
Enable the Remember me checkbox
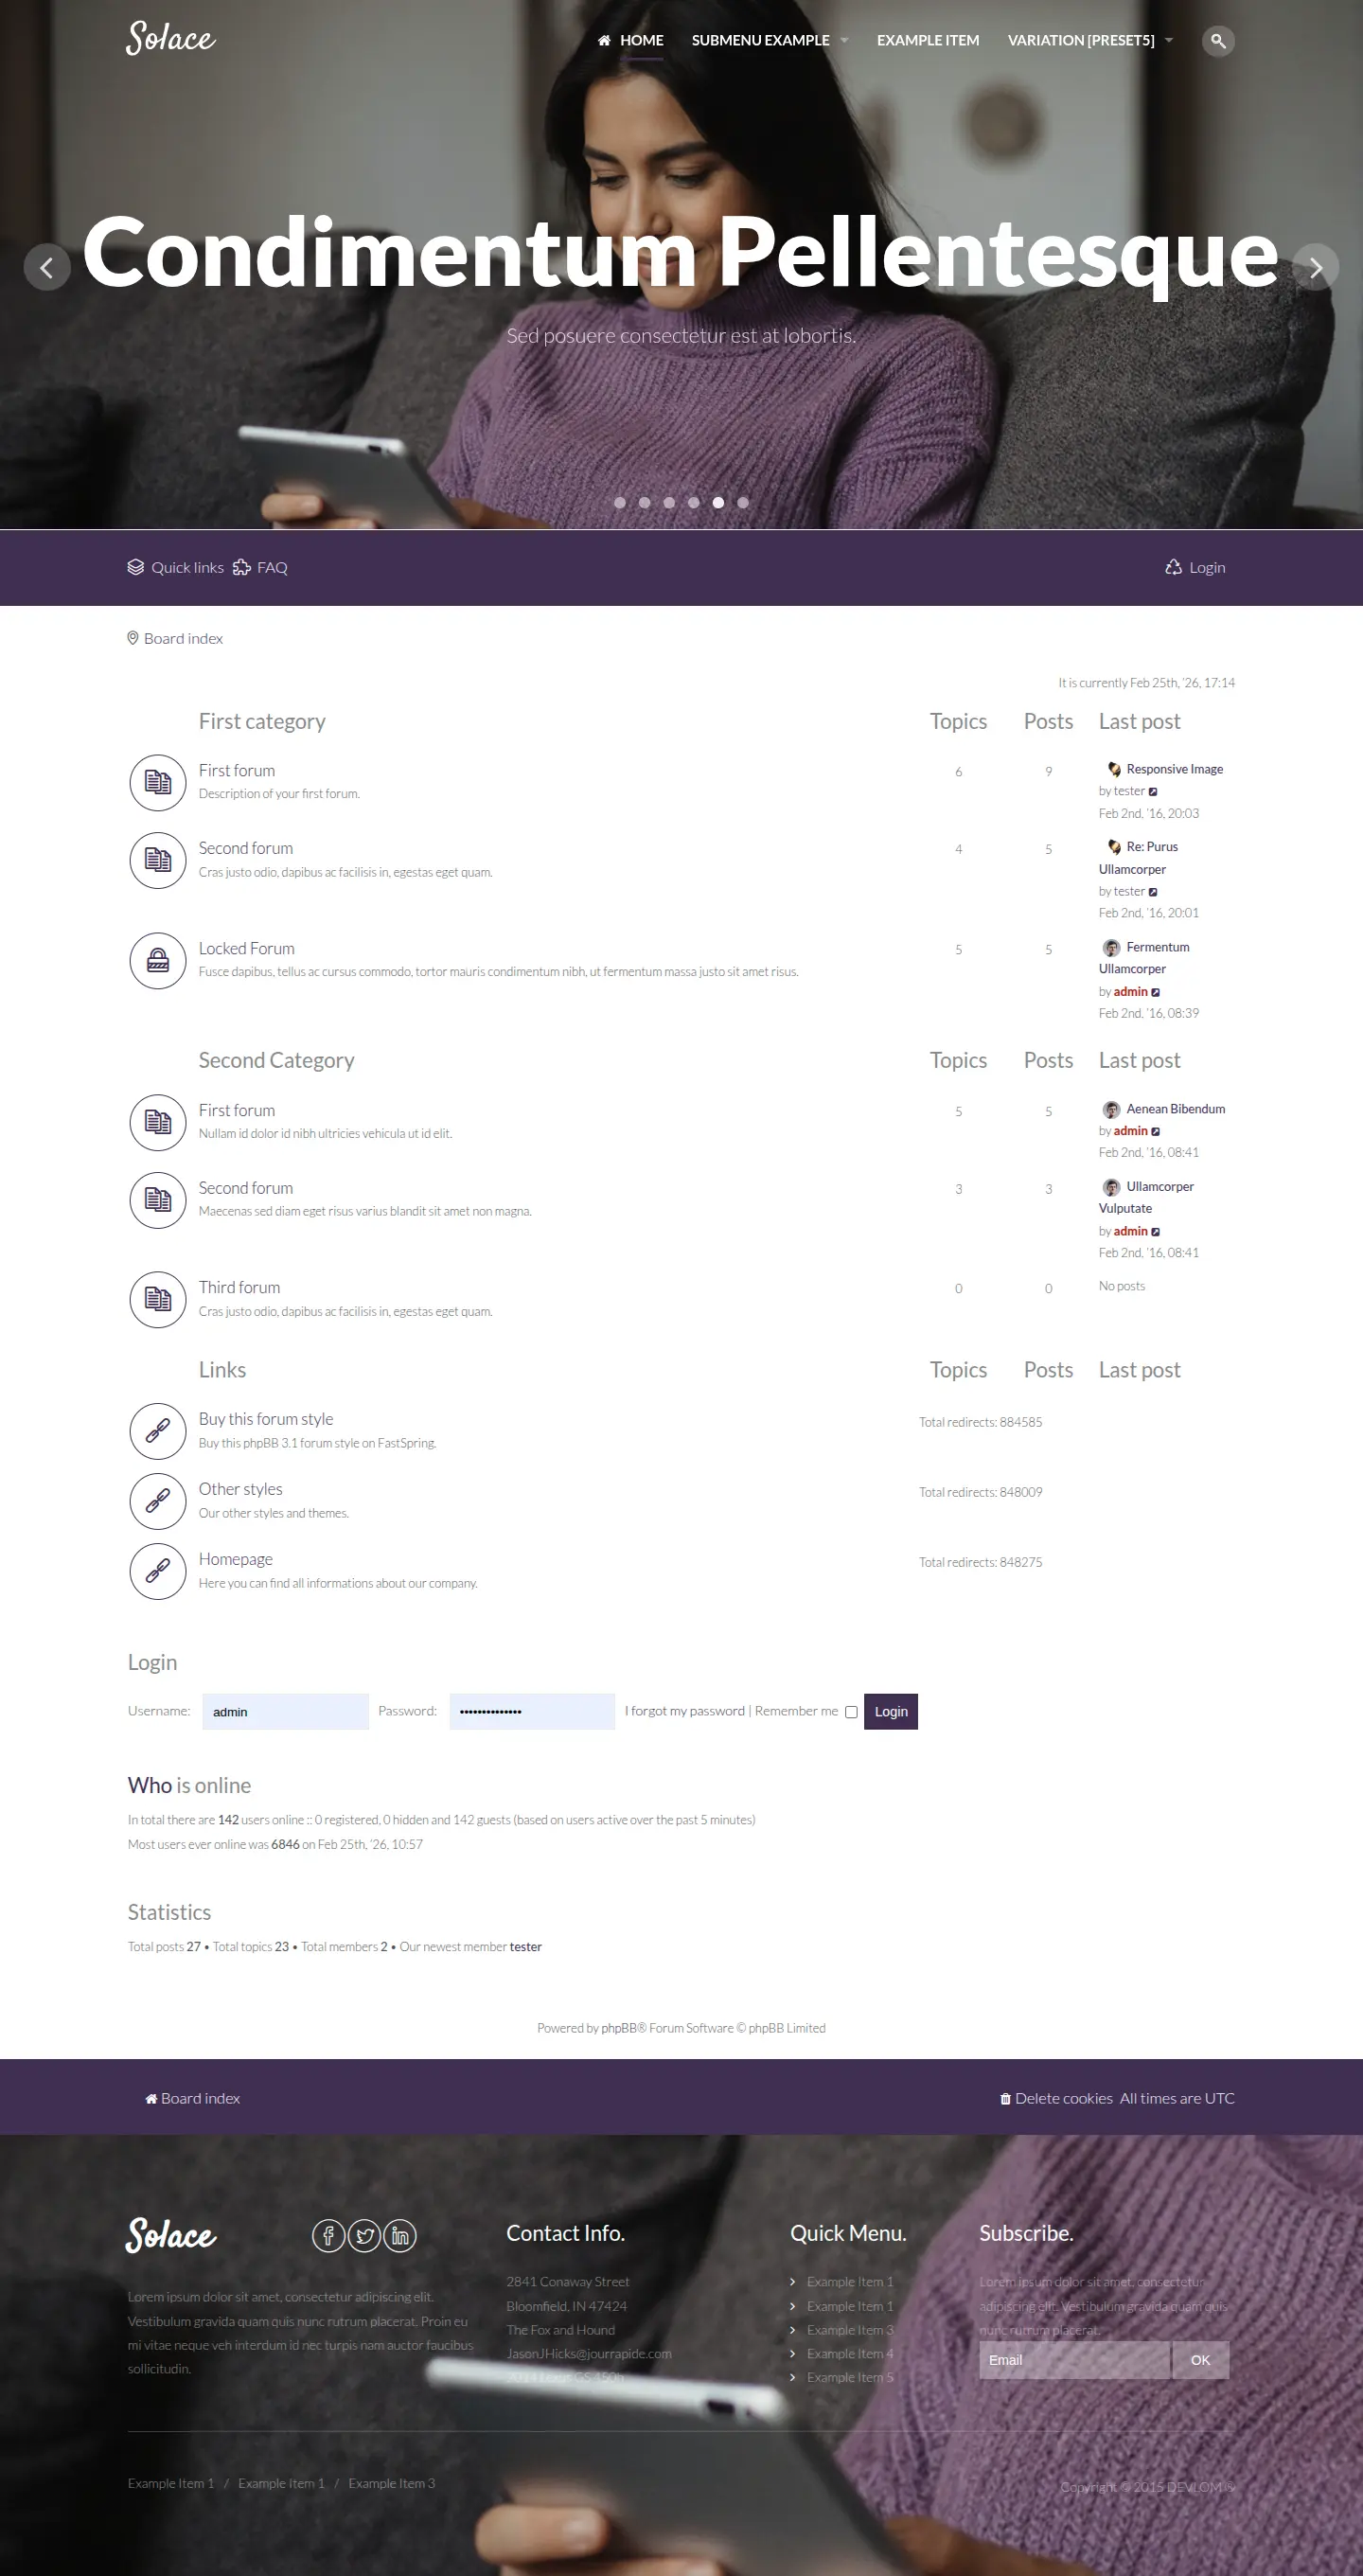(x=851, y=1712)
